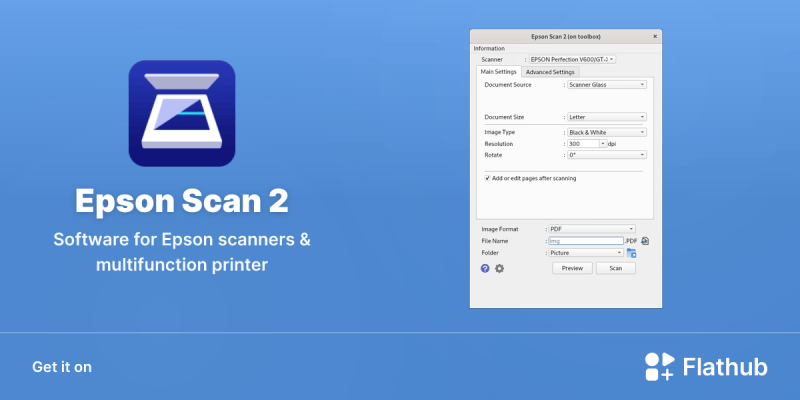Viewport: 800px width, 400px height.
Task: Open the help question mark icon
Action: (485, 268)
